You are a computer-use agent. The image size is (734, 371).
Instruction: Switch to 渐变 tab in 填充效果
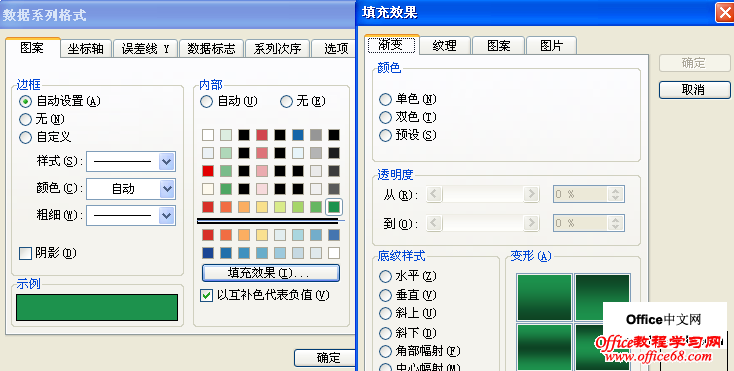391,45
